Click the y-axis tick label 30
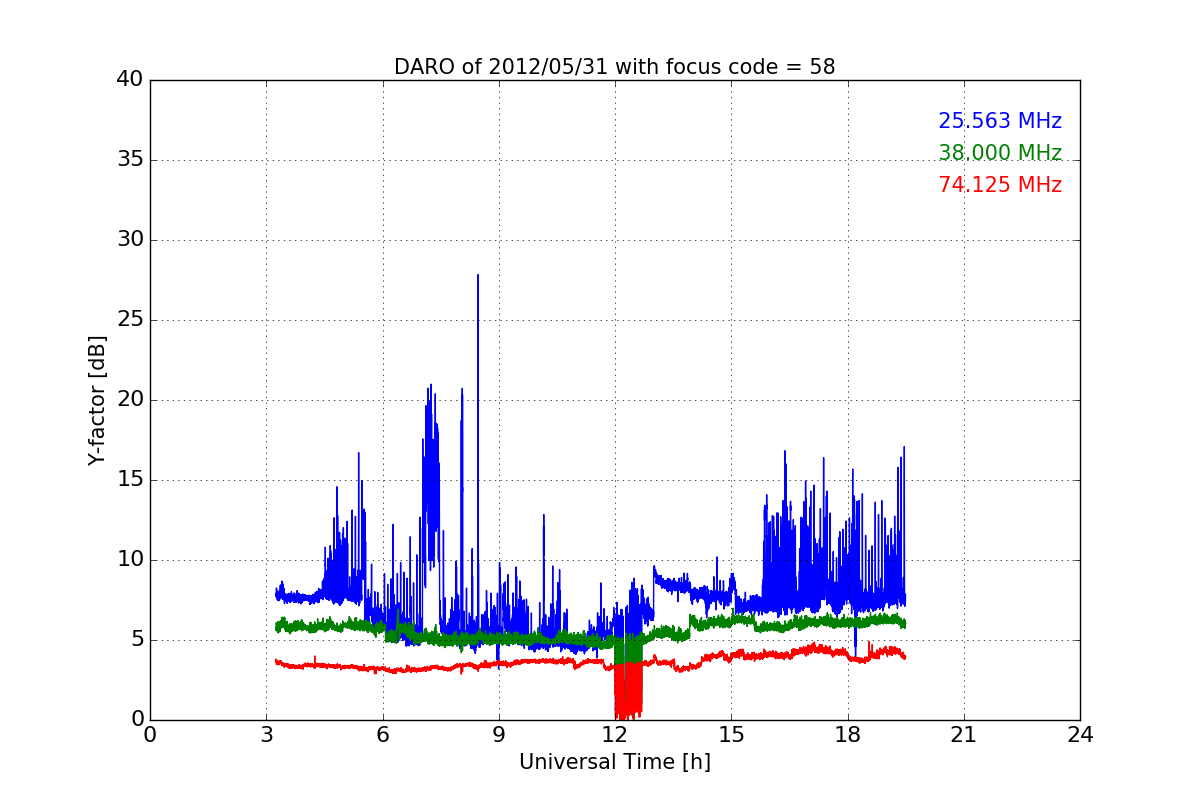 [x=130, y=240]
